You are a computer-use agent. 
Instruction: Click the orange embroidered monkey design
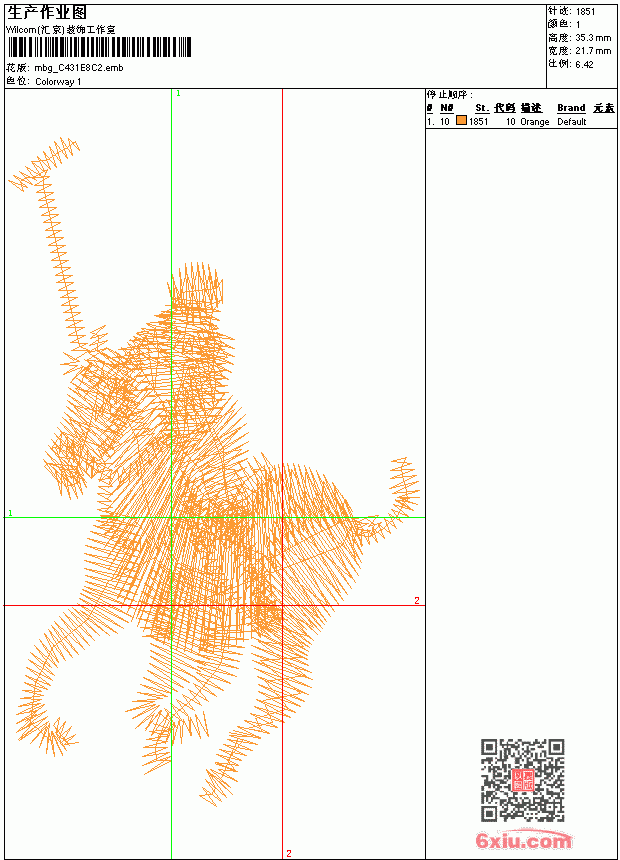pos(214,472)
